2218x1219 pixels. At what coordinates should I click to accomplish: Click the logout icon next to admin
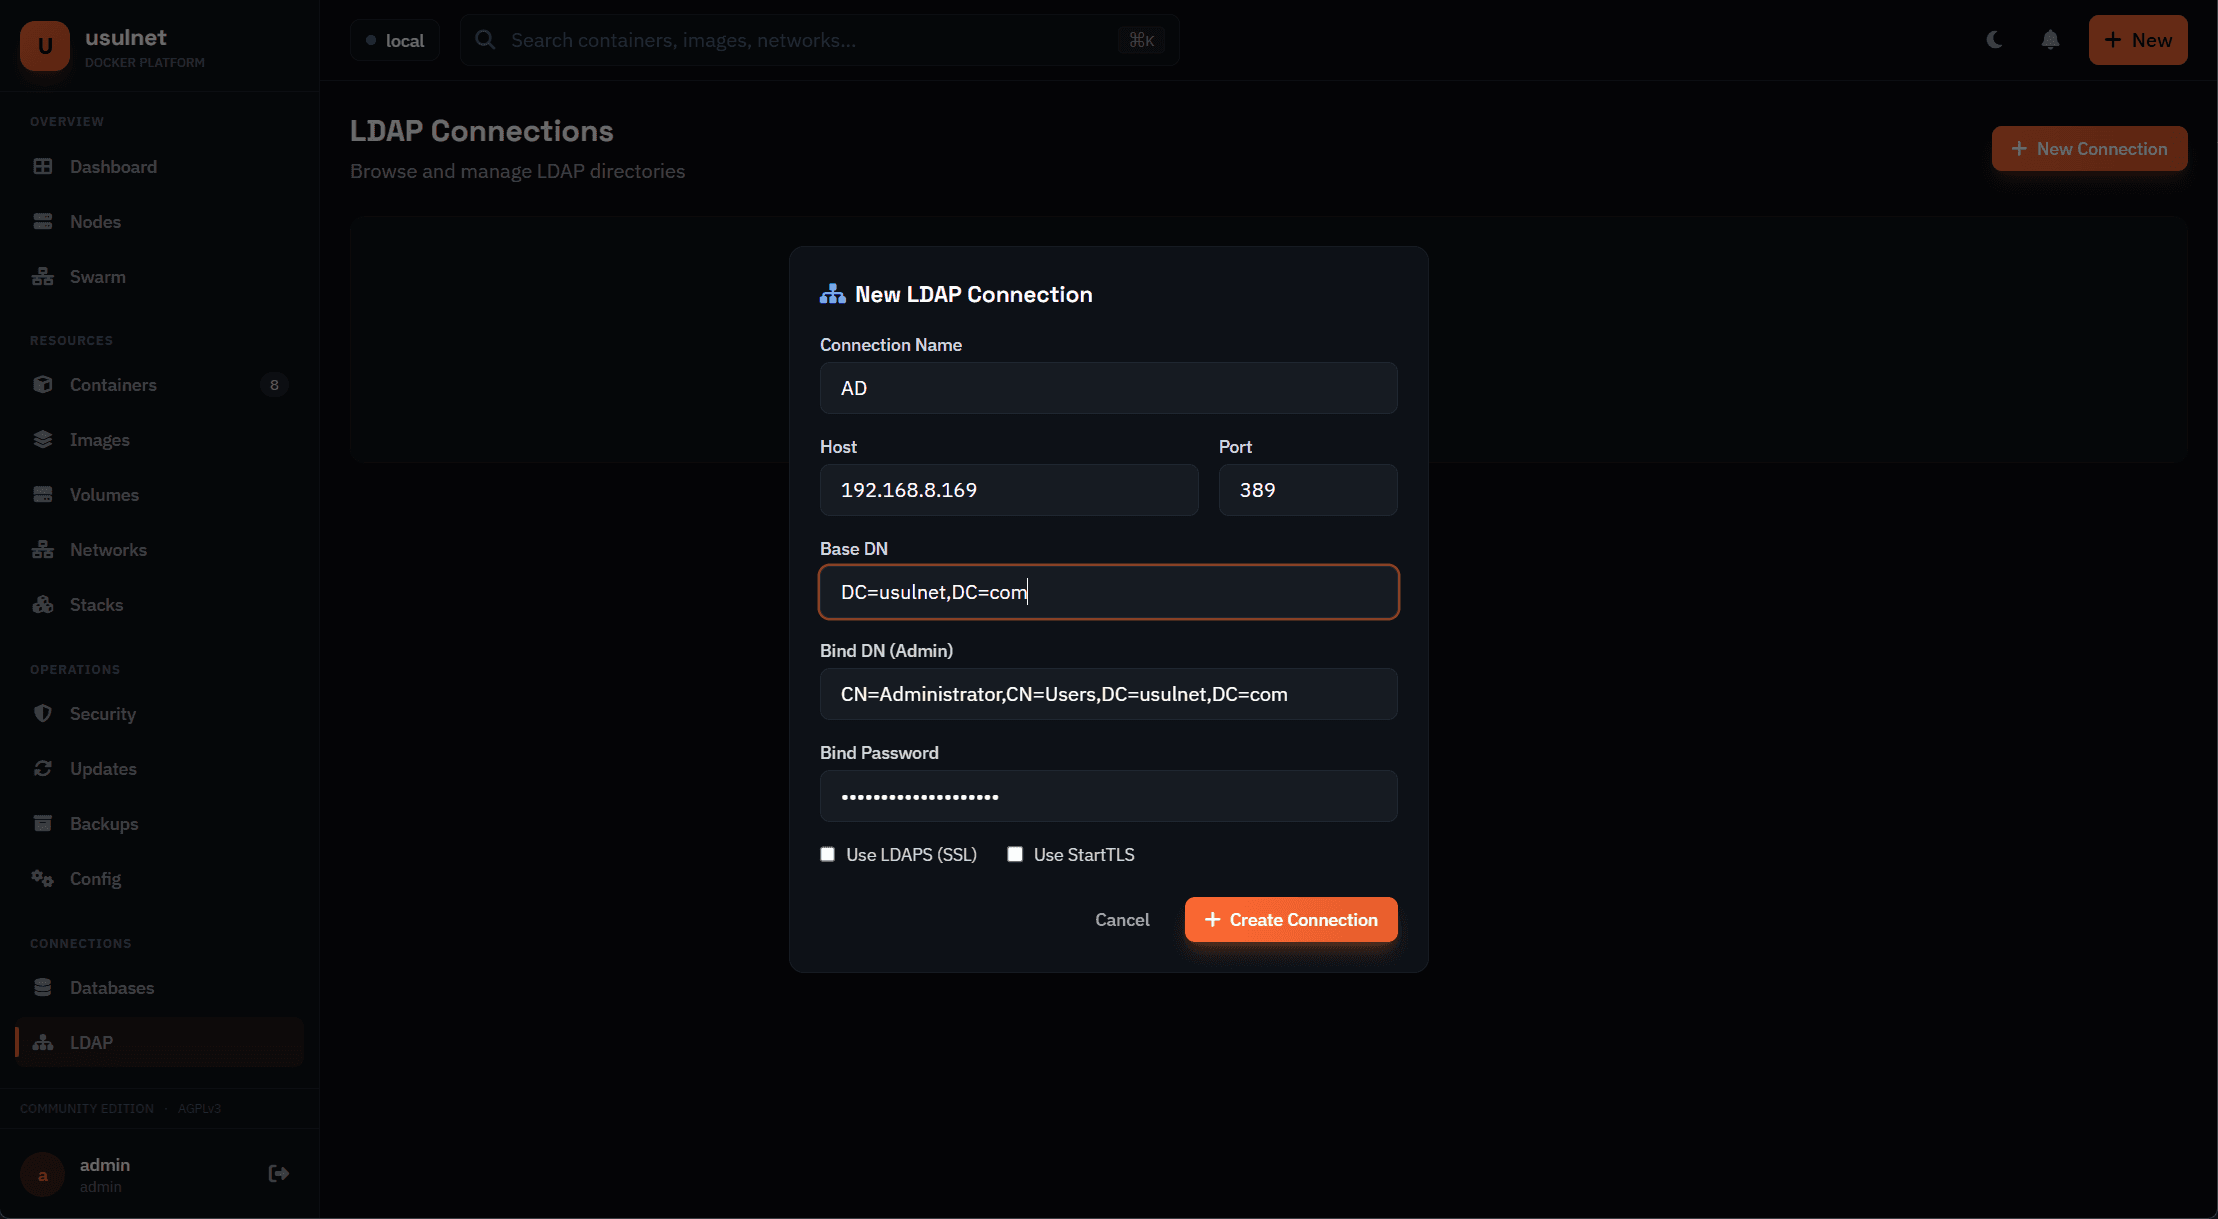278,1173
